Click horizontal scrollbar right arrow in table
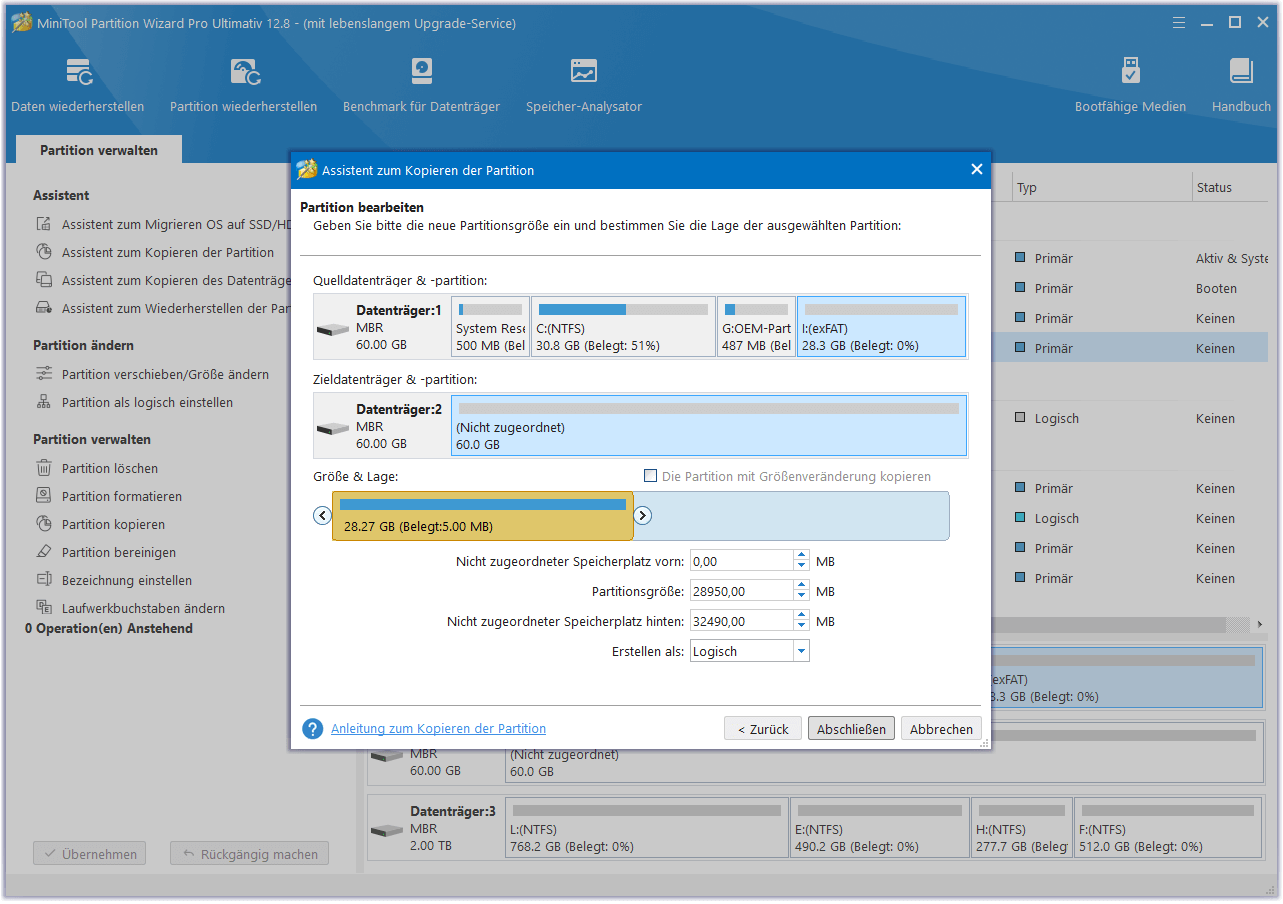 coord(1259,624)
